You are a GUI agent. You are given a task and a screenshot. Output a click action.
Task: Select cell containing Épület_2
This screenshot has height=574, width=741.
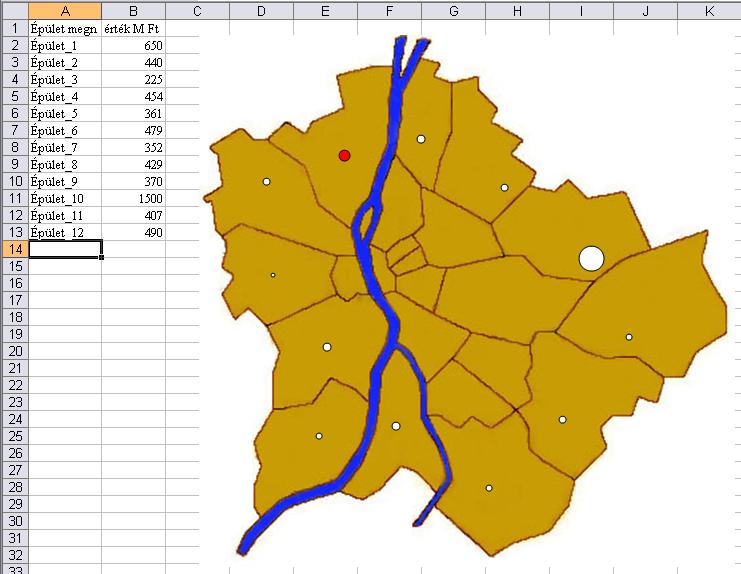click(65, 62)
